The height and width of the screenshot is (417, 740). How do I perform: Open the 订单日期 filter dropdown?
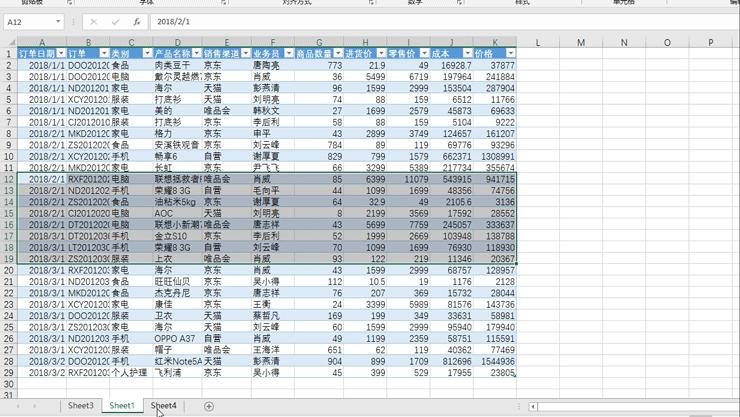click(60, 54)
